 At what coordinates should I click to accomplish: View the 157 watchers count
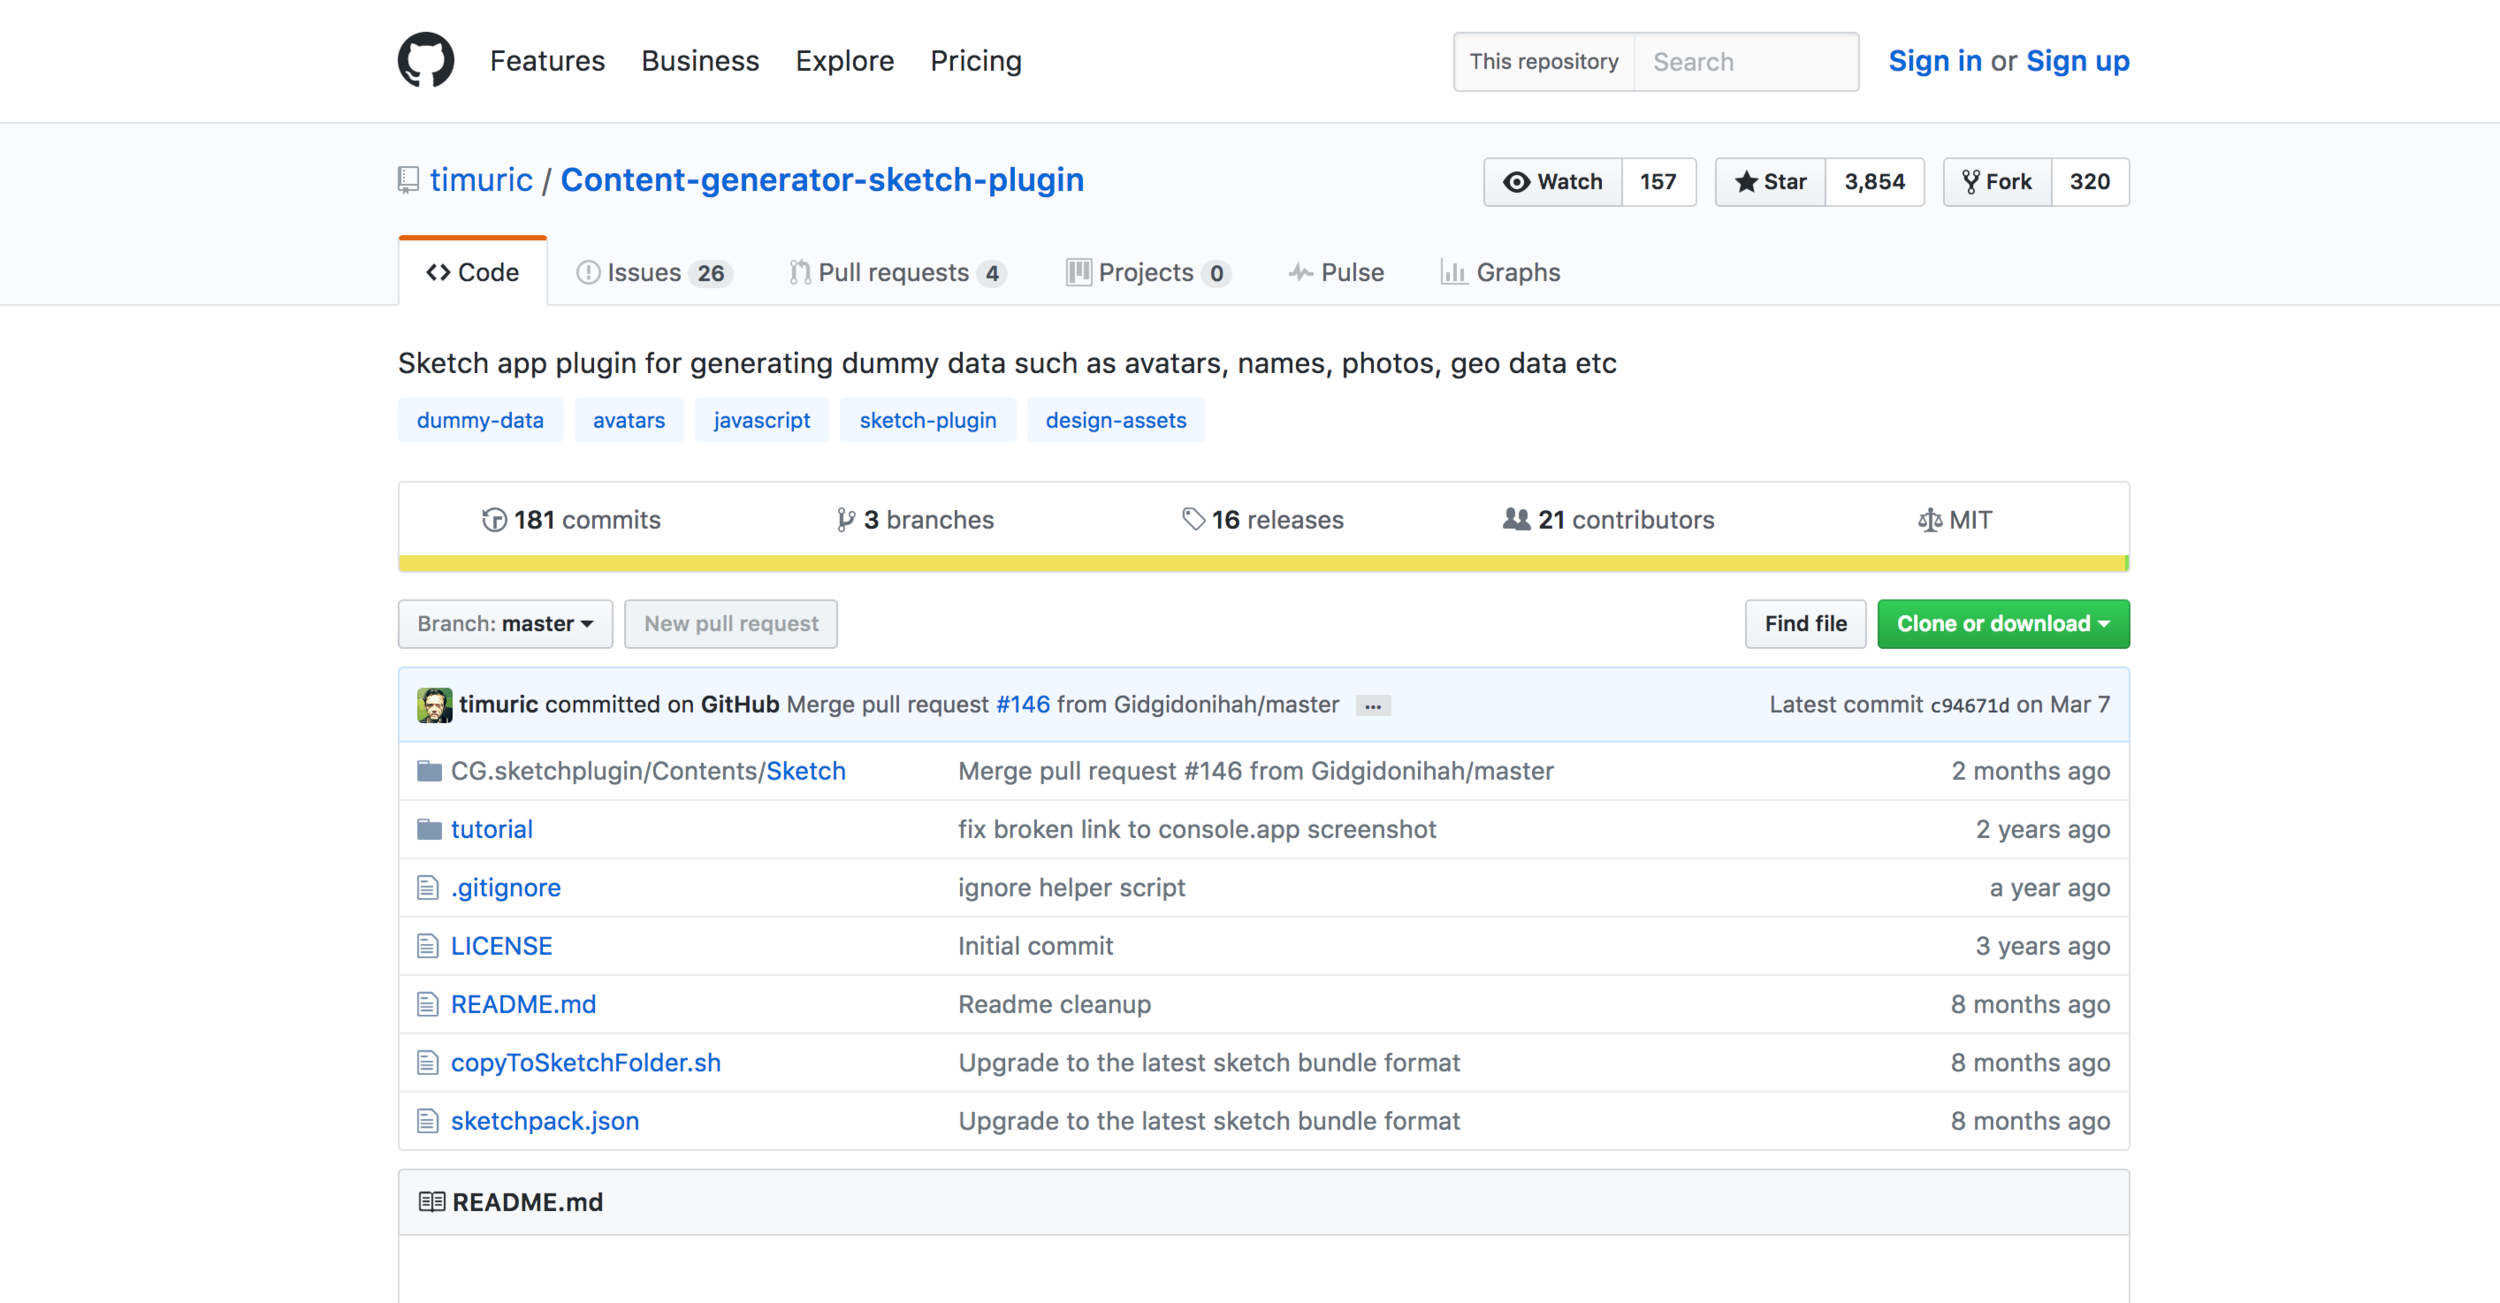point(1658,182)
